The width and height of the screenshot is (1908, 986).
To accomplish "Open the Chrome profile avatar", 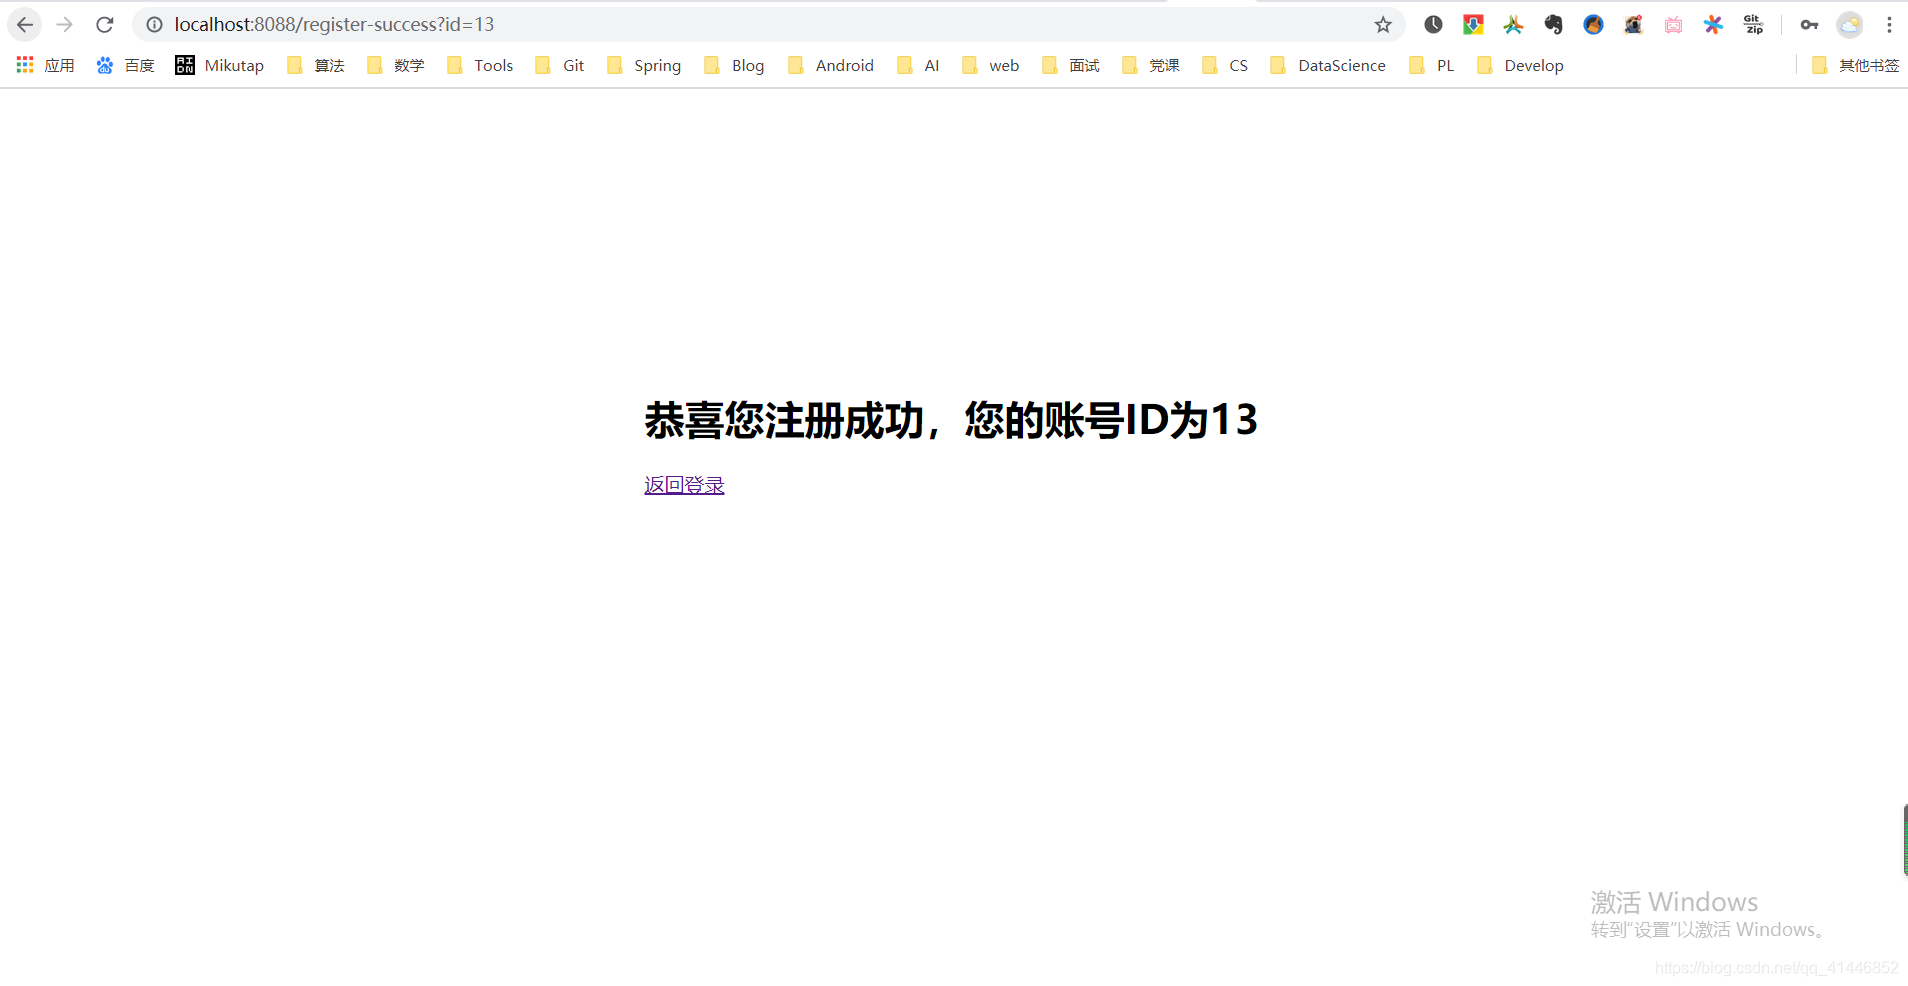I will click(x=1849, y=24).
